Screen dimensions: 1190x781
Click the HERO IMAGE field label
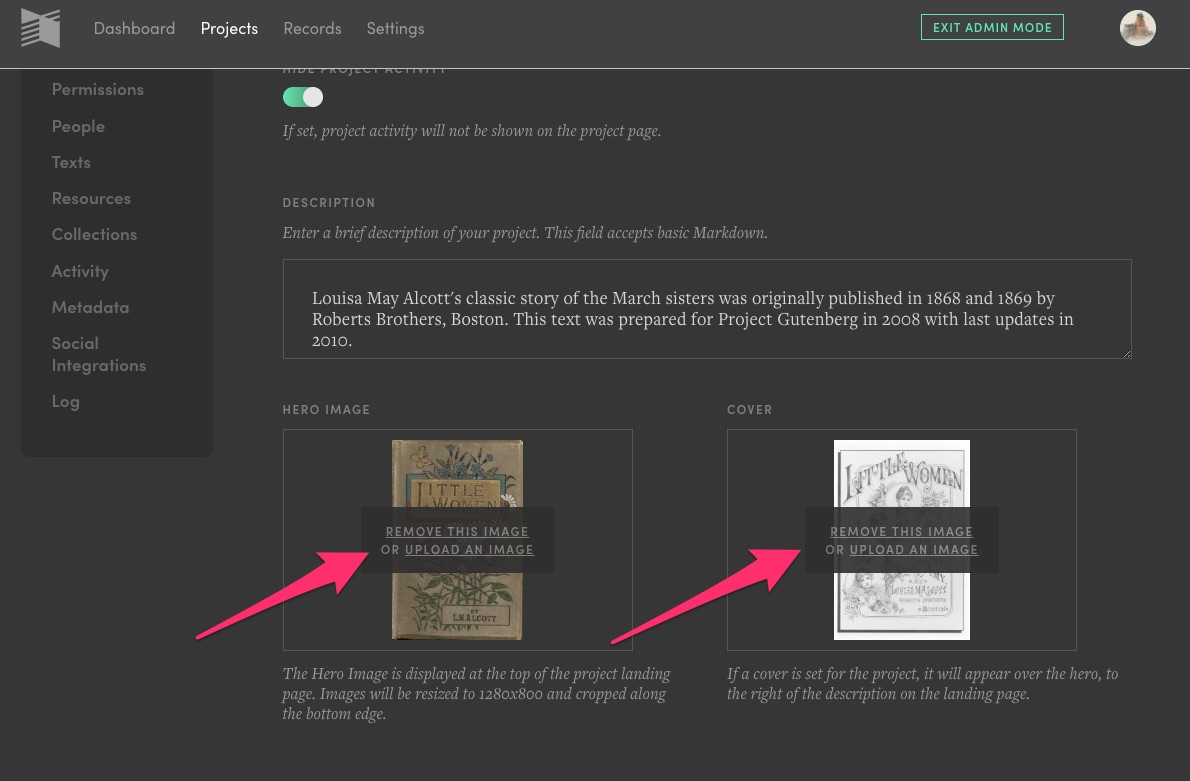(x=326, y=409)
